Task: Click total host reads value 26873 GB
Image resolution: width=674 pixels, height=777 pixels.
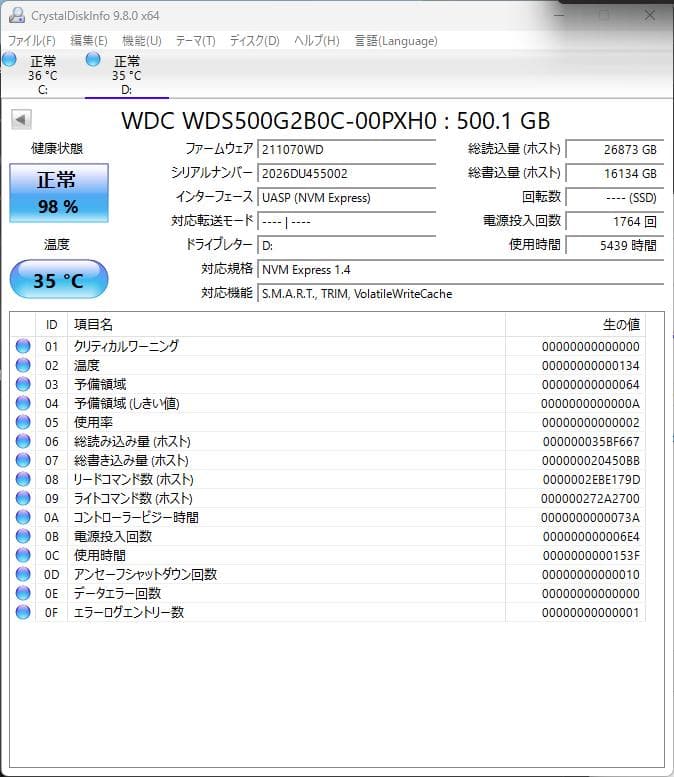Action: [615, 149]
